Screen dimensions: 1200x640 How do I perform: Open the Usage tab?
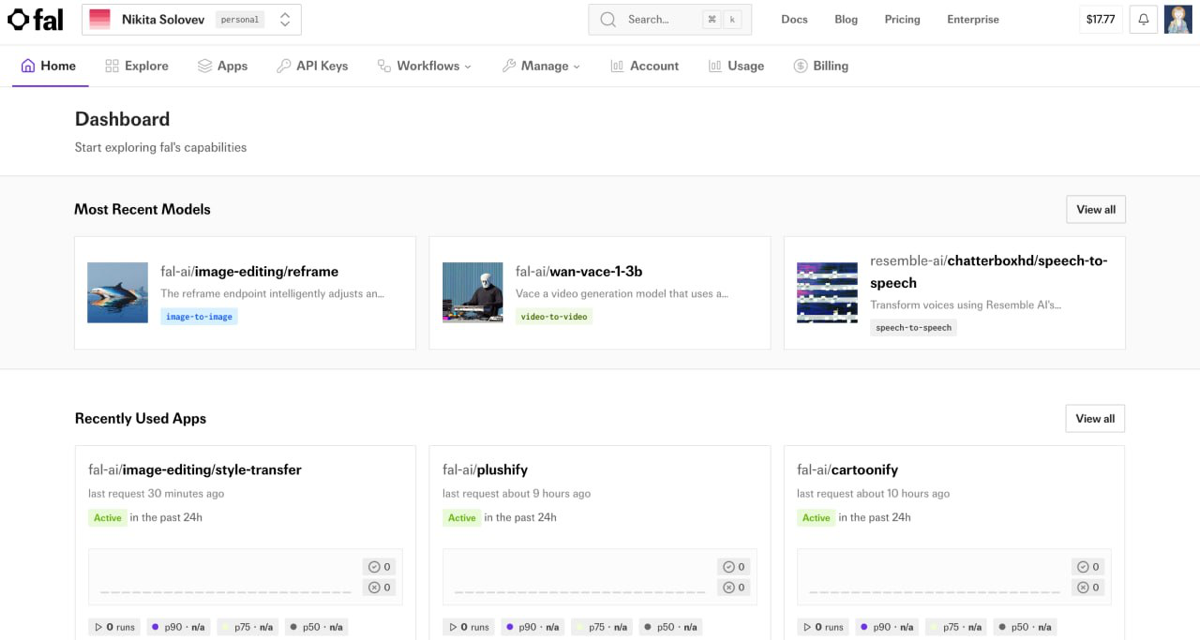tap(736, 66)
